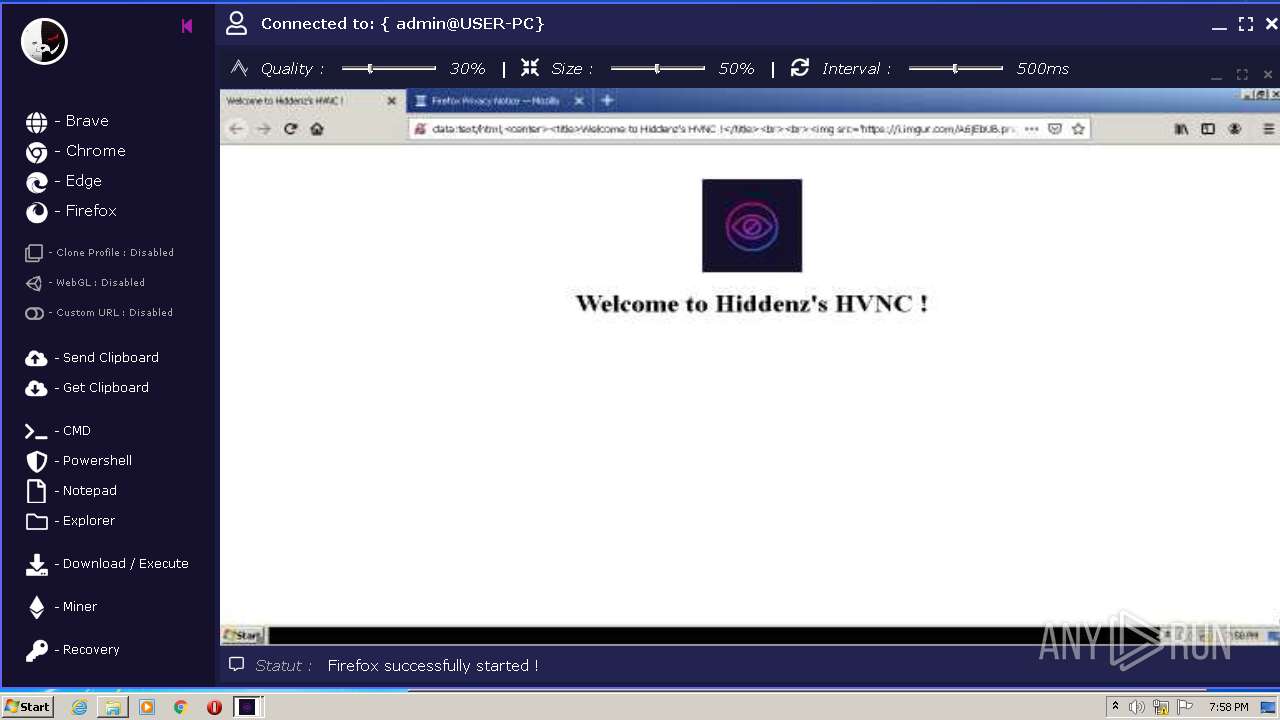1280x720 pixels.
Task: Click the connected user profile icon
Action: [x=236, y=23]
